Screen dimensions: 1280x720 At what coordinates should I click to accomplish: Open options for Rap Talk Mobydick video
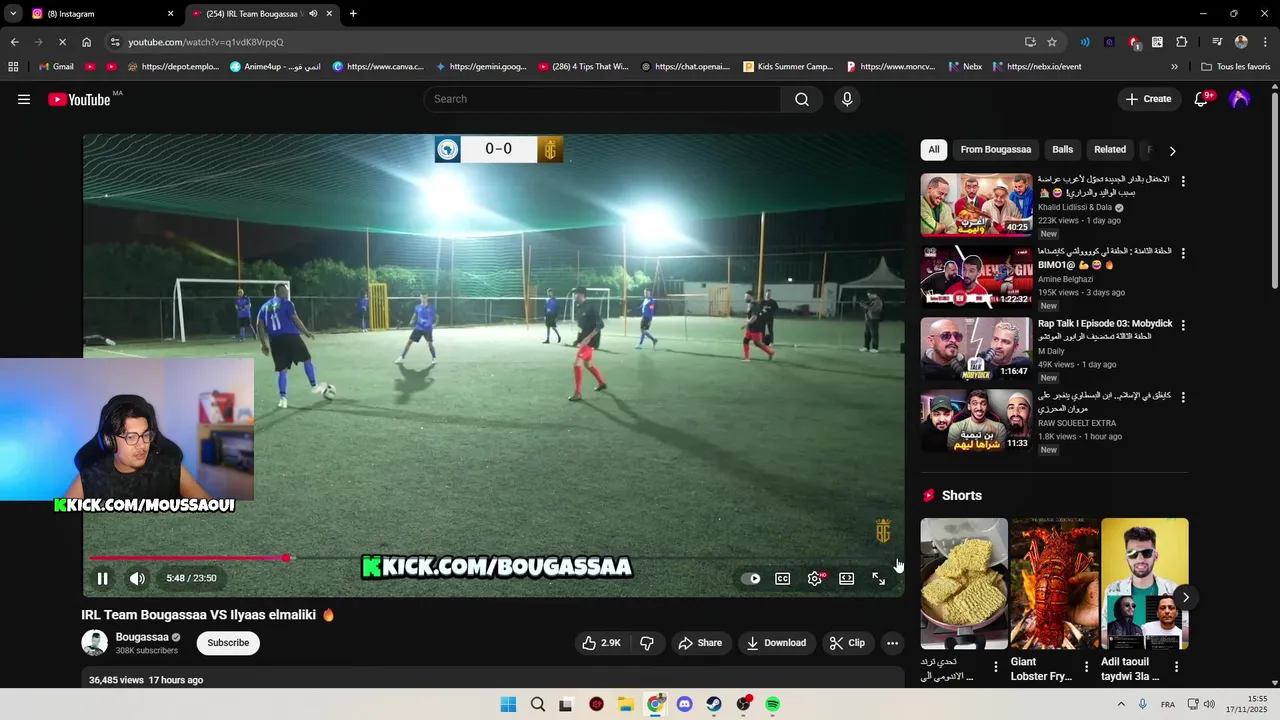(1183, 326)
